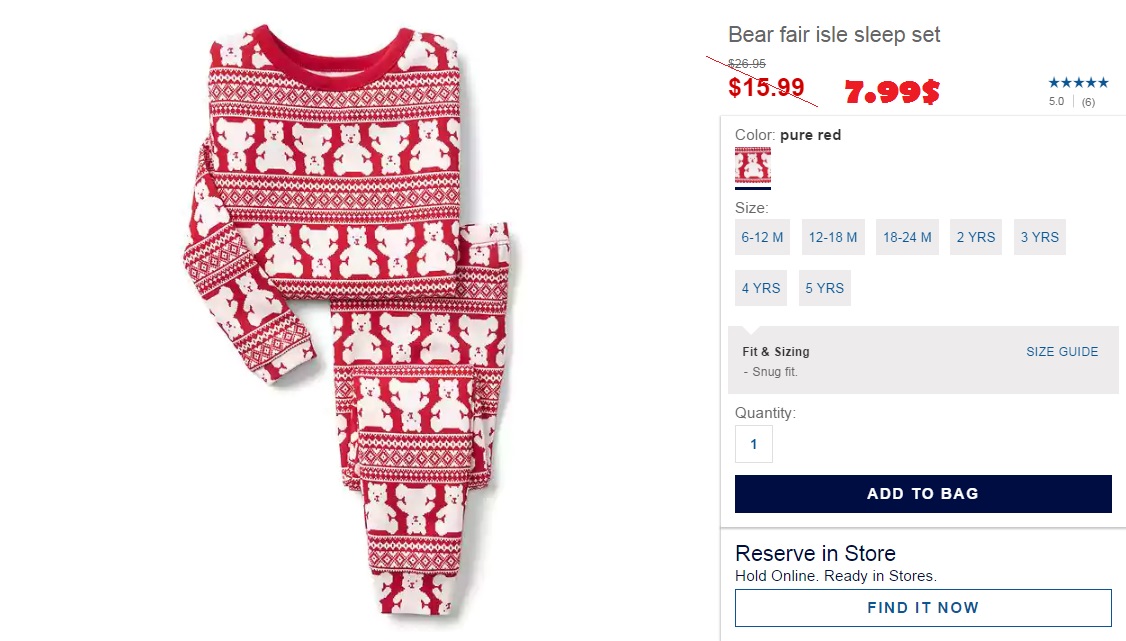Click the Bear fair isle sleep set title
1126x641 pixels.
[834, 35]
